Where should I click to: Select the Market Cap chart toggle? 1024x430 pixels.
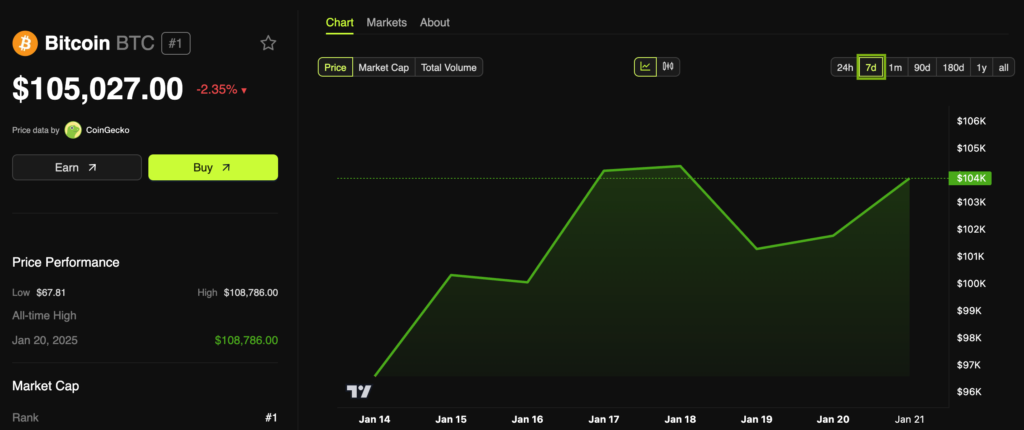click(383, 67)
